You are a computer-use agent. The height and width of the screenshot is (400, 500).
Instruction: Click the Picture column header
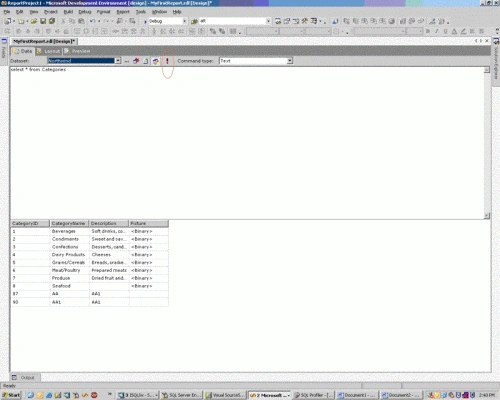pos(148,223)
